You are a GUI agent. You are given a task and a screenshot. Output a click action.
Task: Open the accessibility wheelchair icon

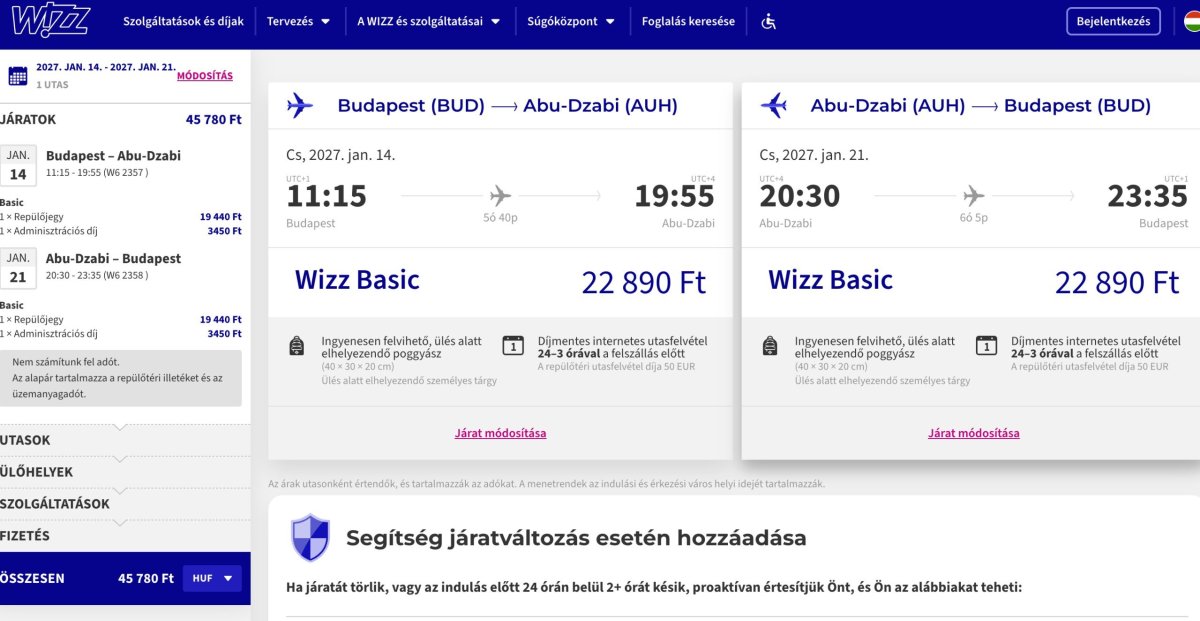tap(768, 21)
